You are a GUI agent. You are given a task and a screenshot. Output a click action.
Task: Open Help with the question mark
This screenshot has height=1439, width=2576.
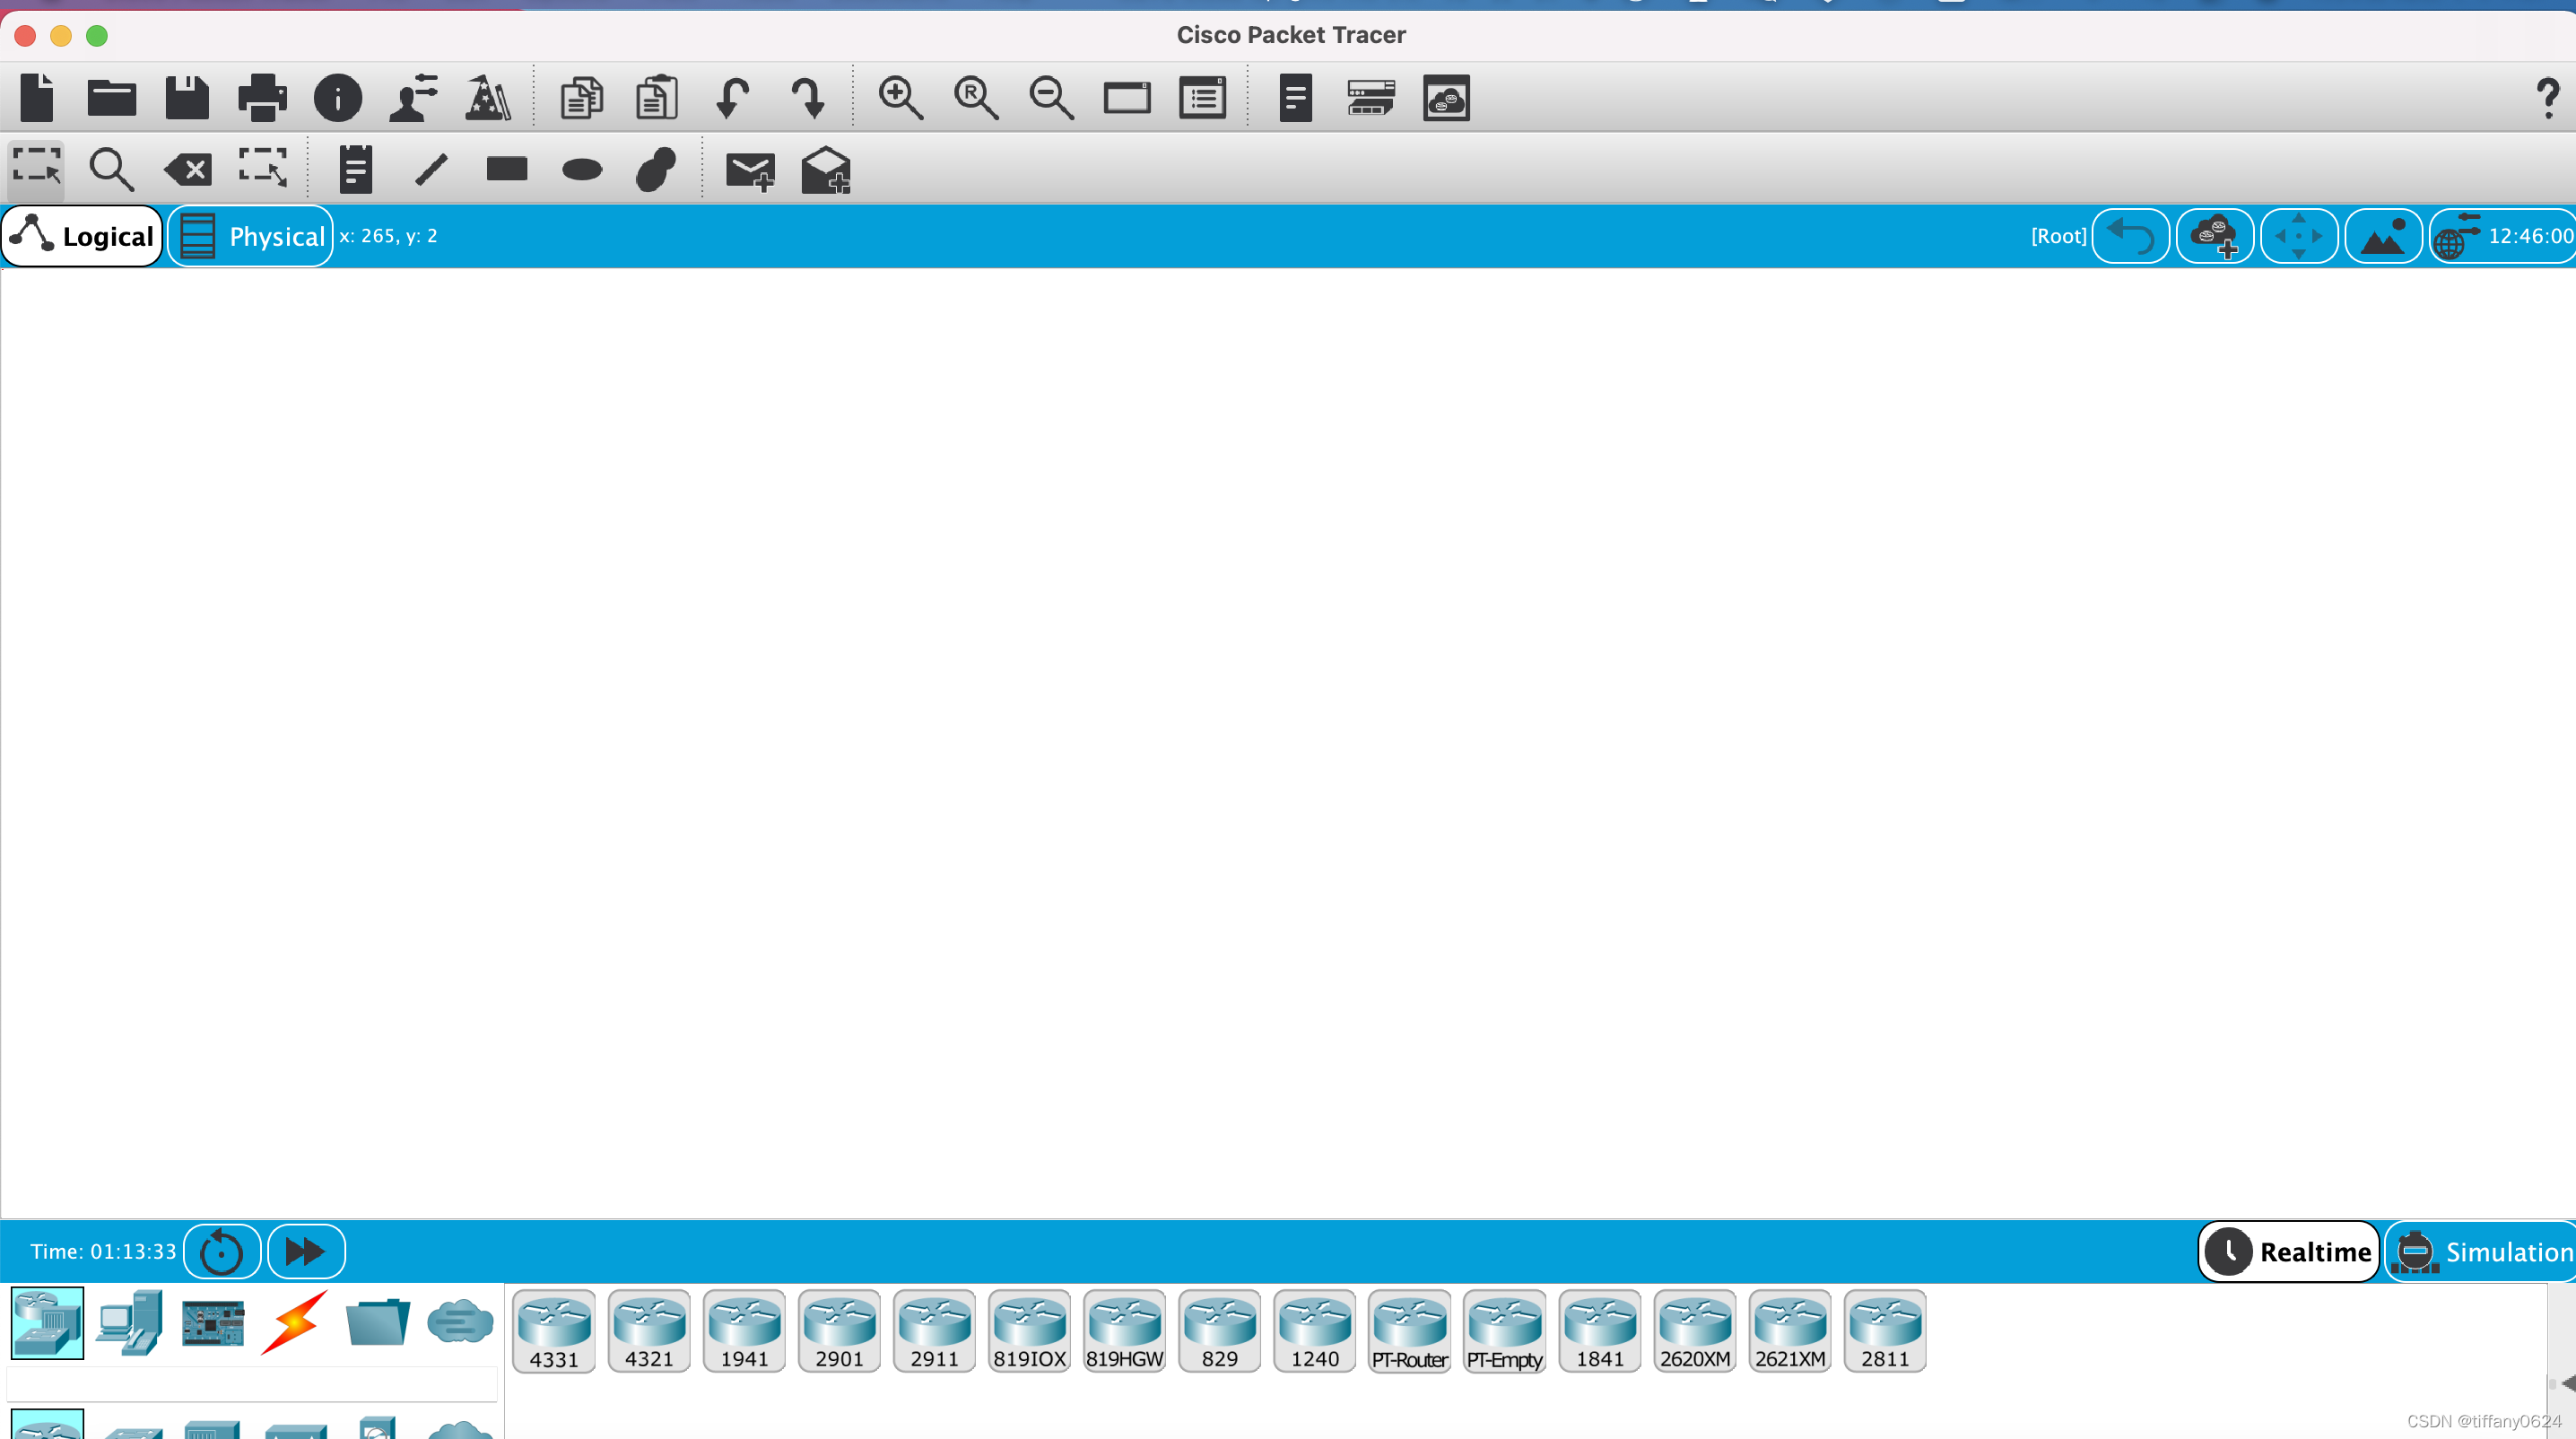coord(2548,98)
